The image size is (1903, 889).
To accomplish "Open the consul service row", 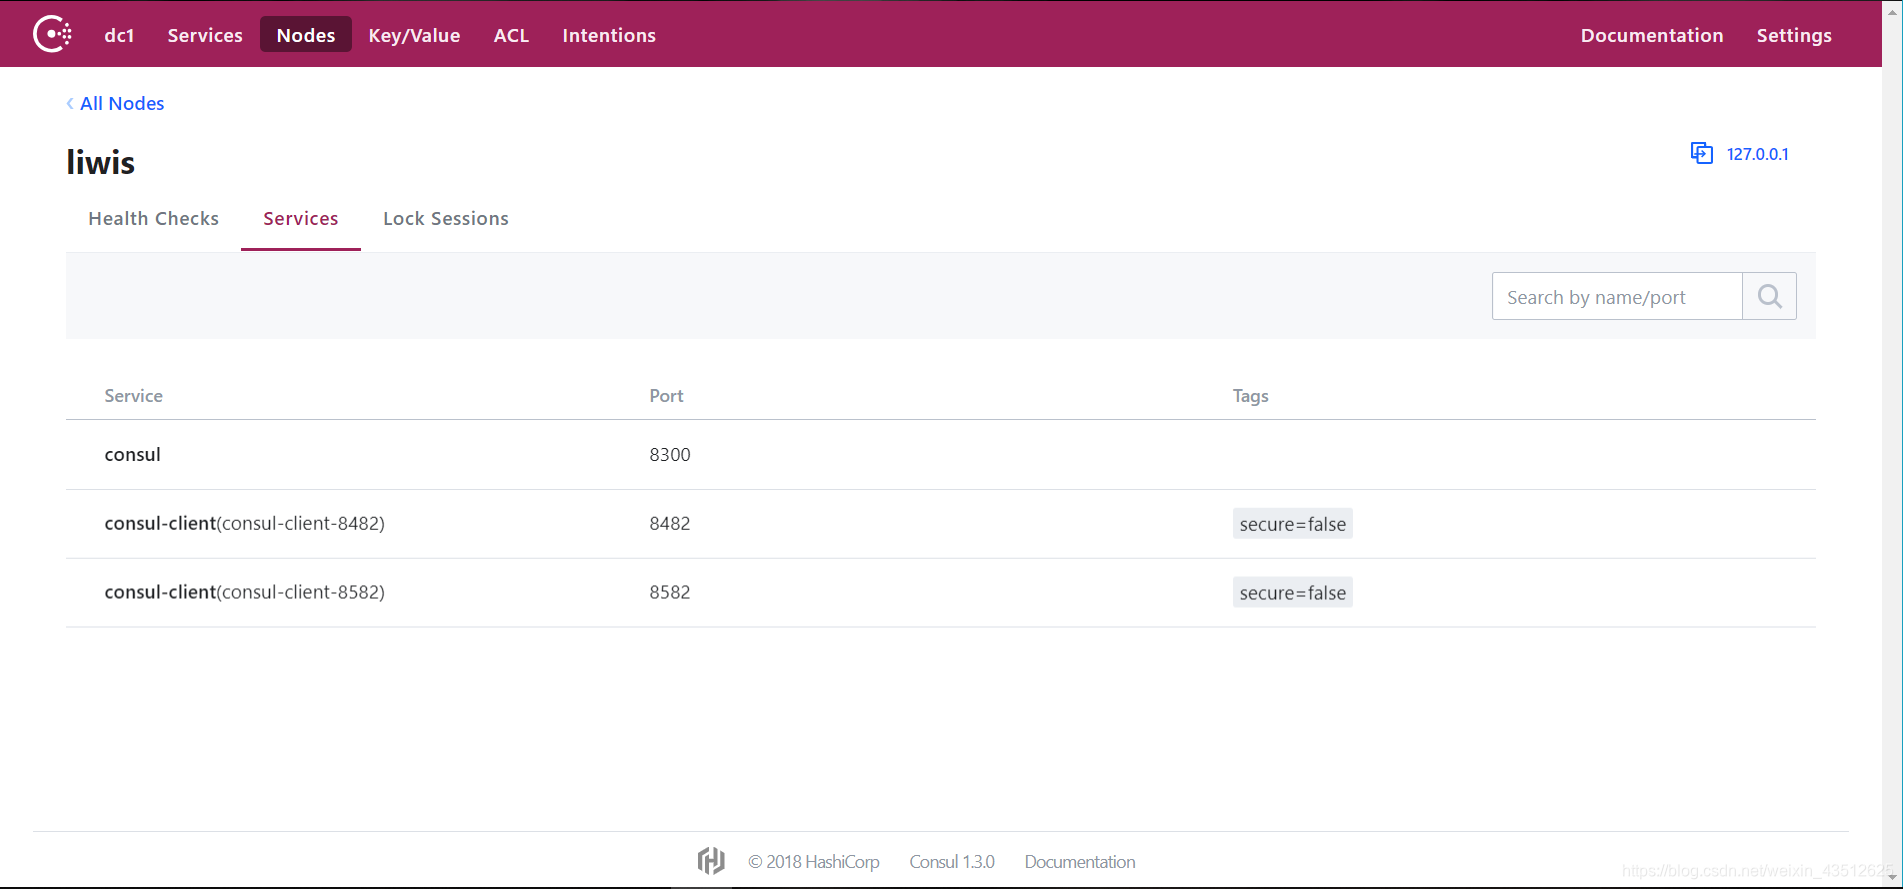I will [x=941, y=454].
